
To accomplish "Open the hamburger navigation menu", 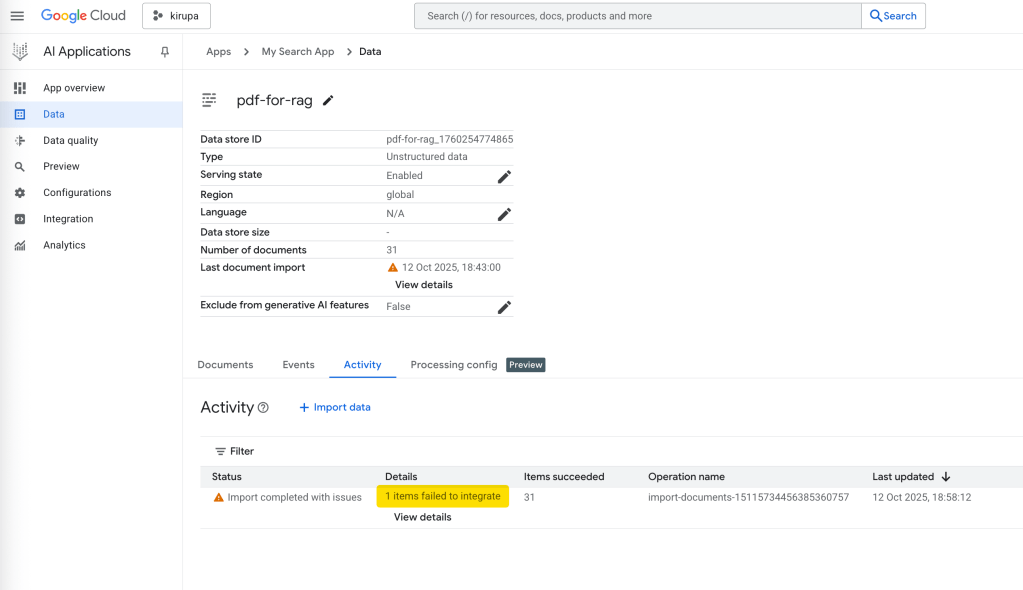I will (x=17, y=16).
